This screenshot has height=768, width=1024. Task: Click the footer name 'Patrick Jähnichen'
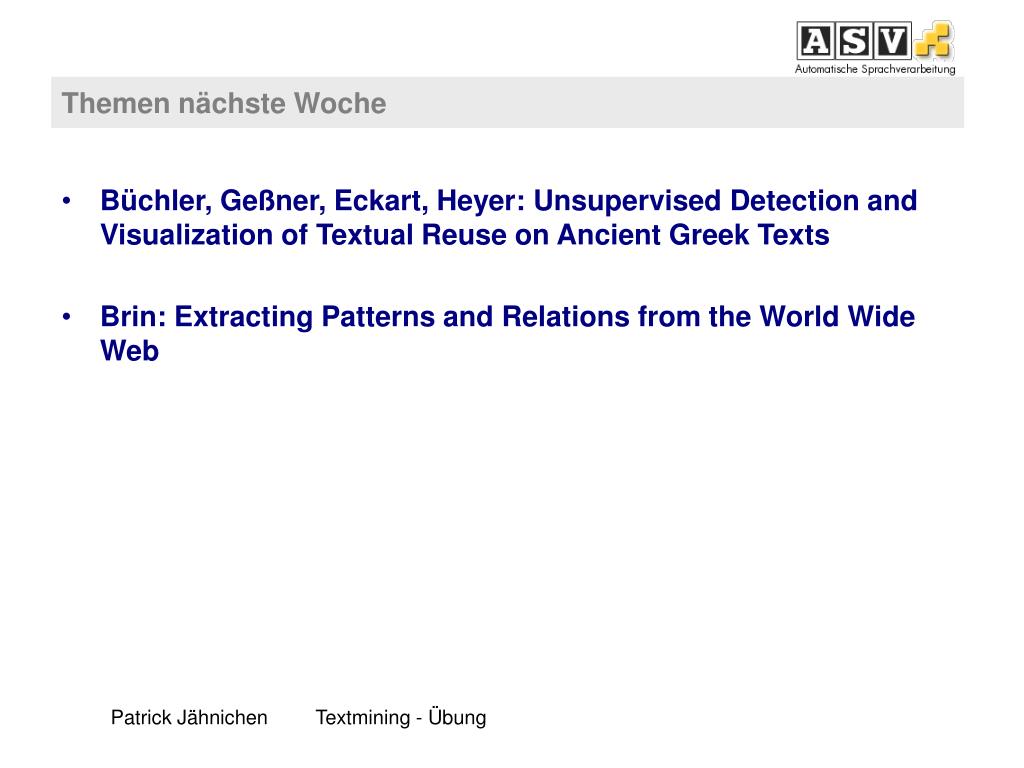(189, 718)
